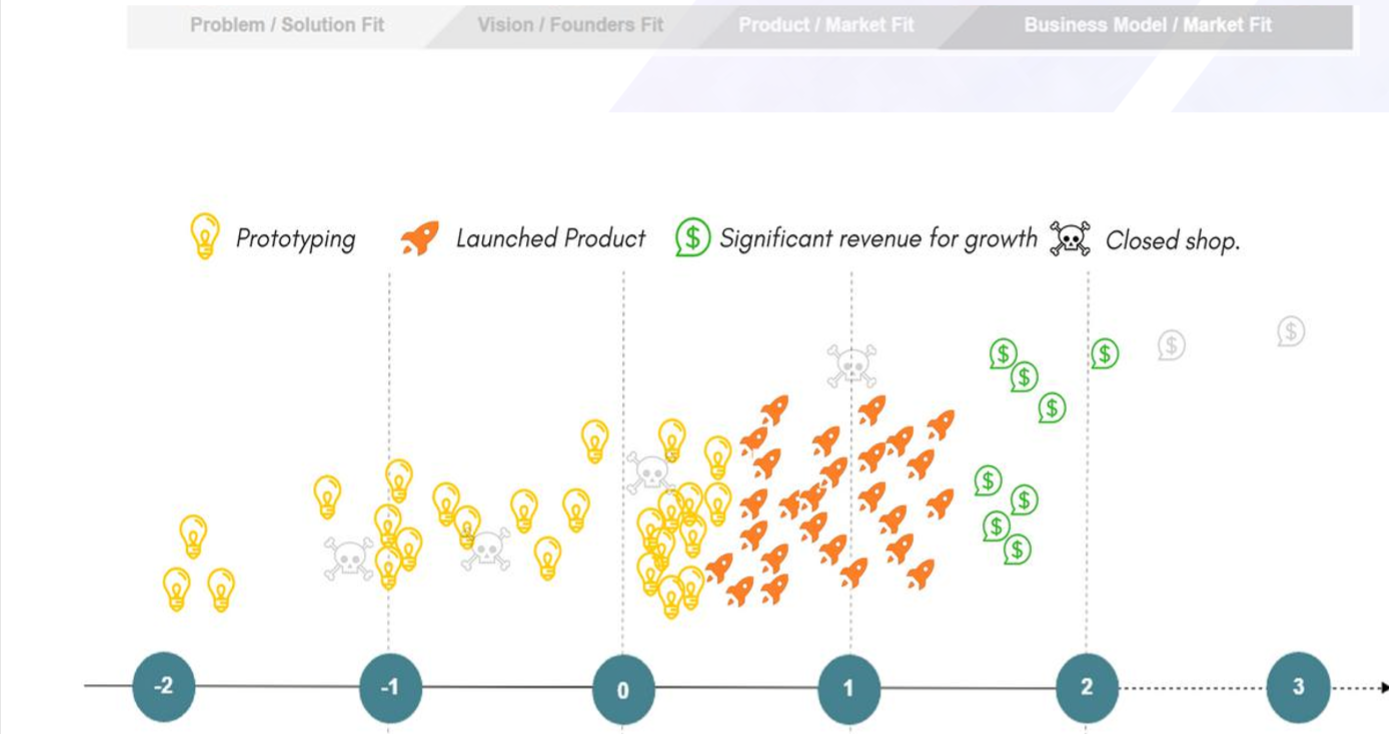Click the Significant revenue dollar legend icon
The height and width of the screenshot is (734, 1389).
692,238
